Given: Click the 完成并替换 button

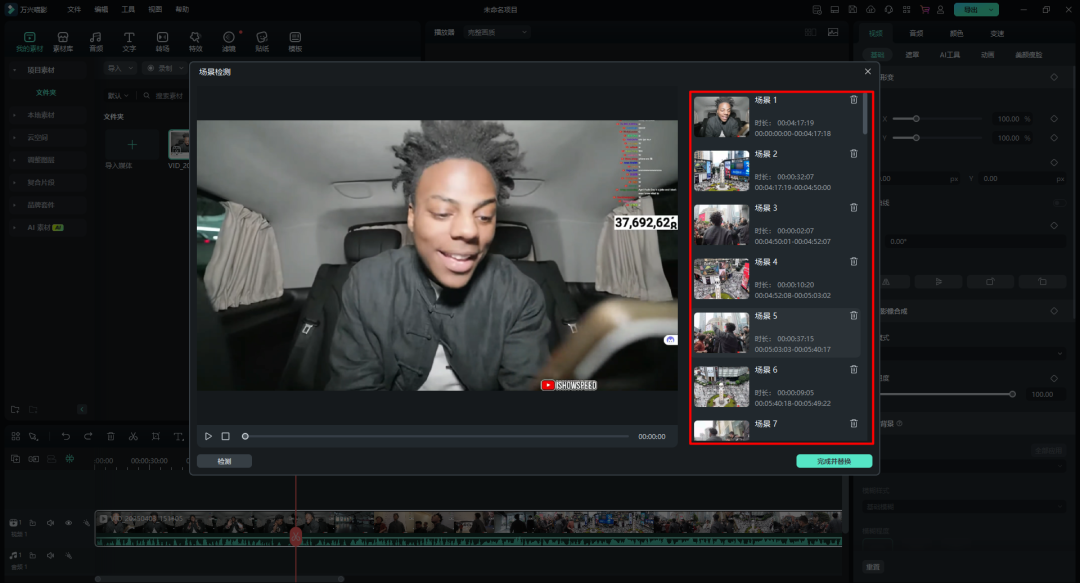Looking at the screenshot, I should point(834,461).
